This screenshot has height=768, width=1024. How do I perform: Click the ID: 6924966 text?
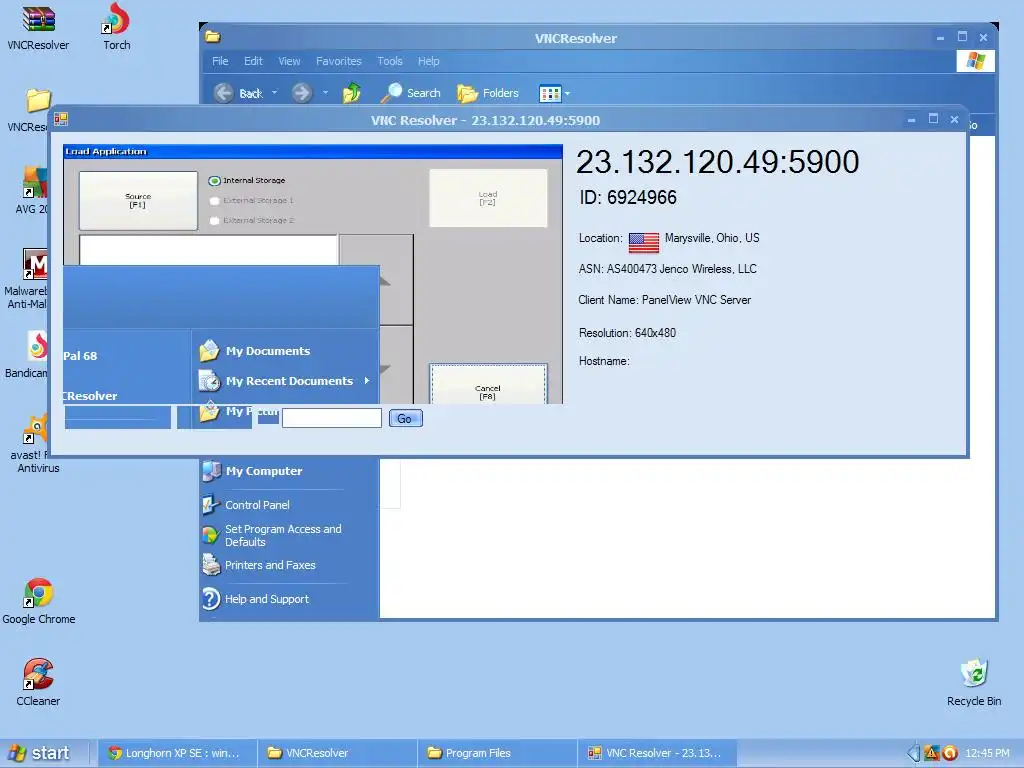point(628,197)
